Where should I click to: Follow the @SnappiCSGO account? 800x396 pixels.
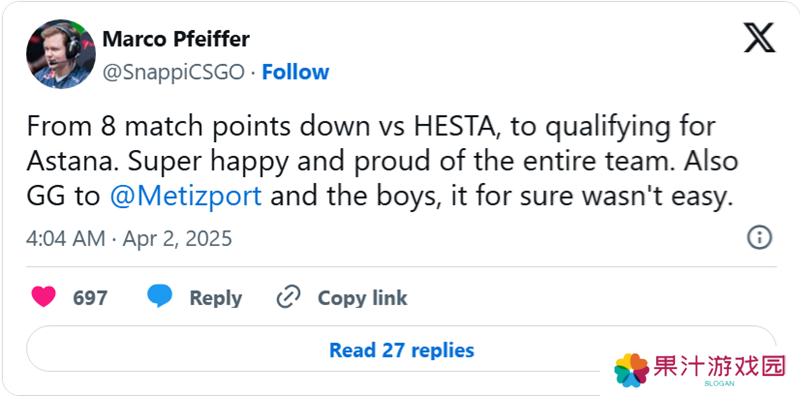click(295, 72)
